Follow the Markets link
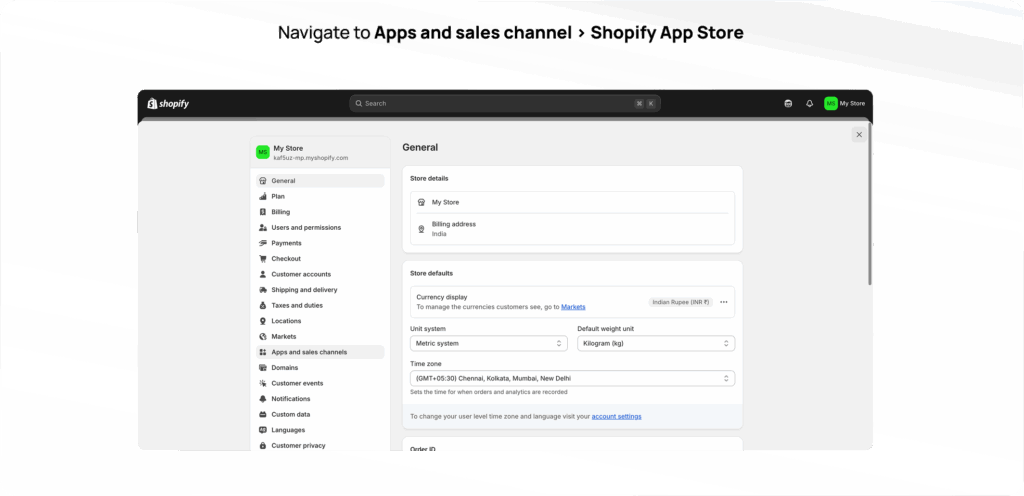The image size is (1024, 496). (573, 307)
